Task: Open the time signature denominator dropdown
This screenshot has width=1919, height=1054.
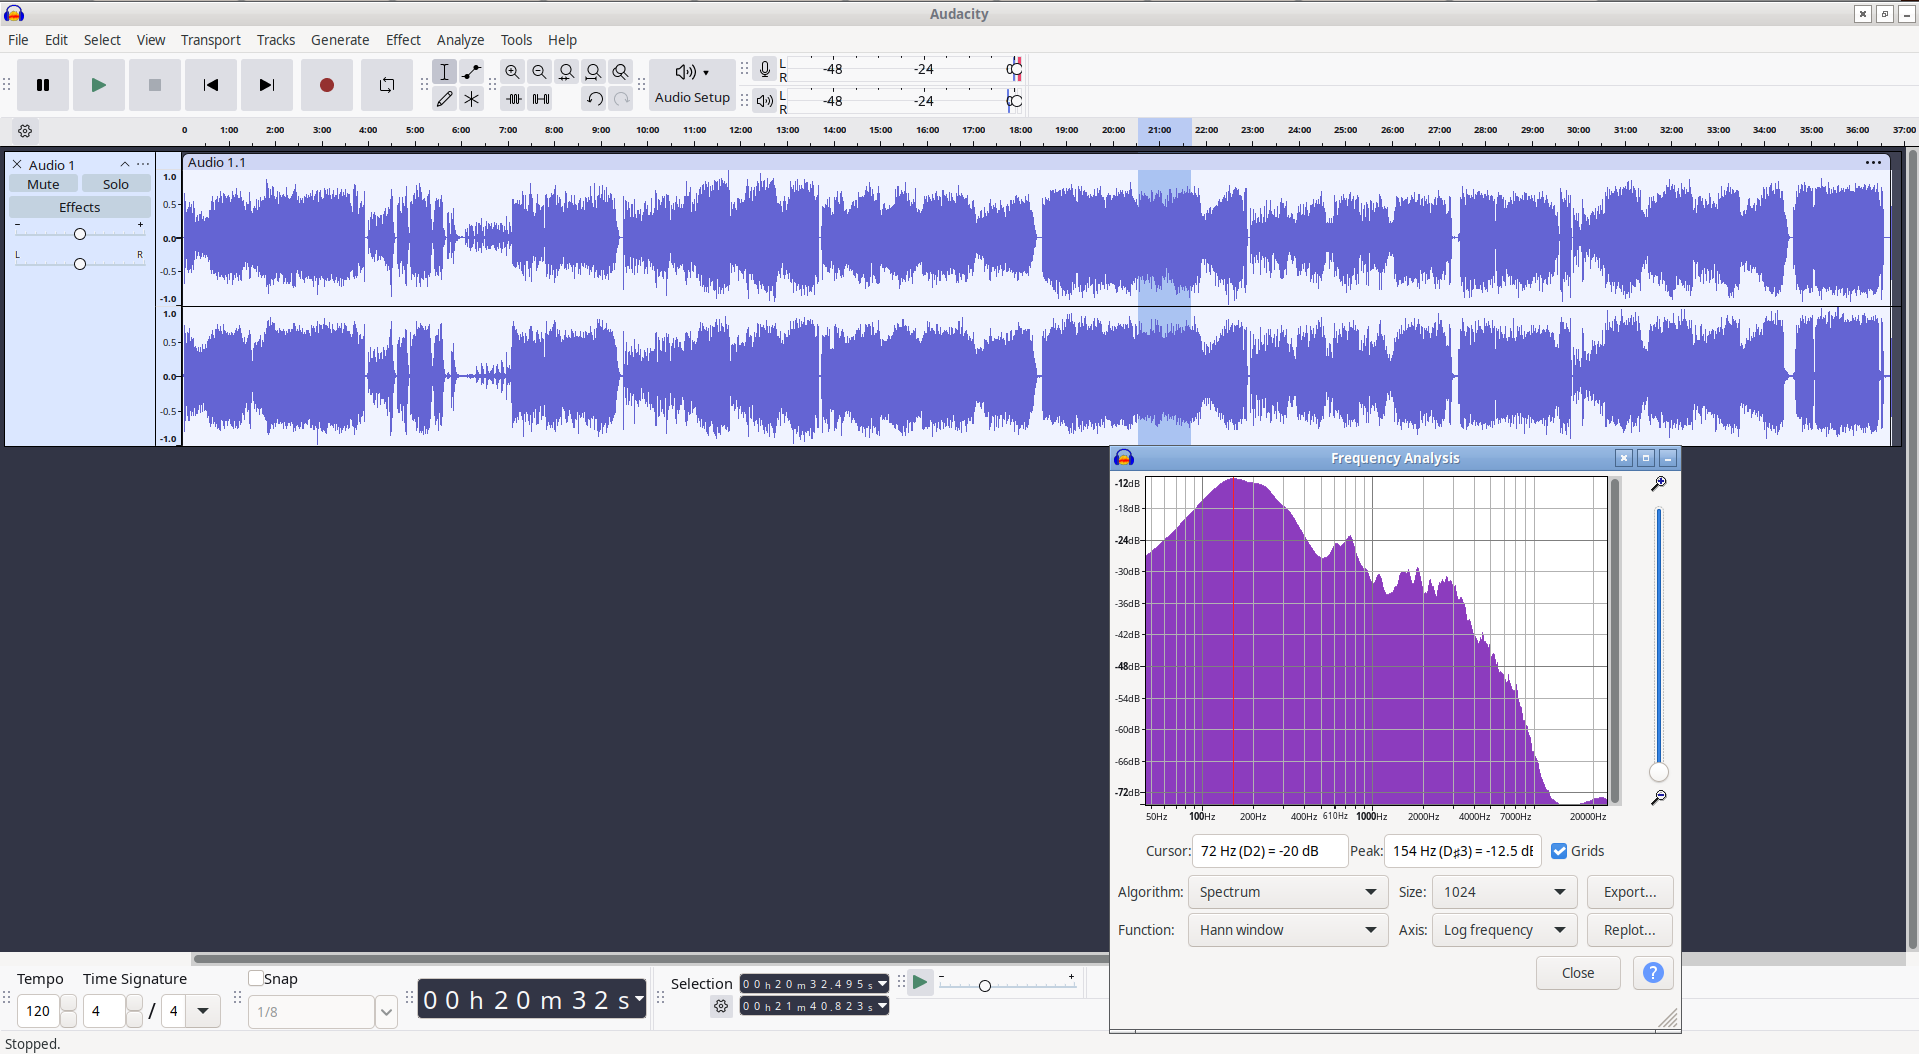Action: point(203,1011)
